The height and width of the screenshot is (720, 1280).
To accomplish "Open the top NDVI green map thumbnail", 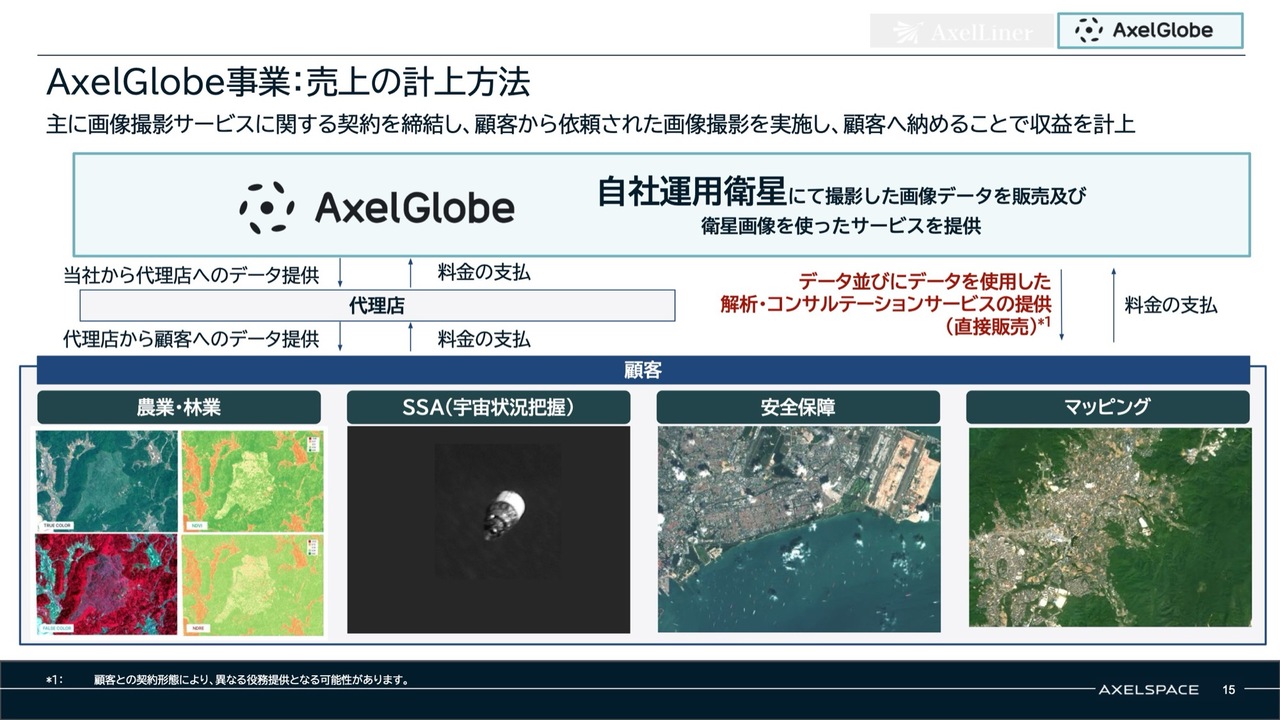I will (252, 481).
